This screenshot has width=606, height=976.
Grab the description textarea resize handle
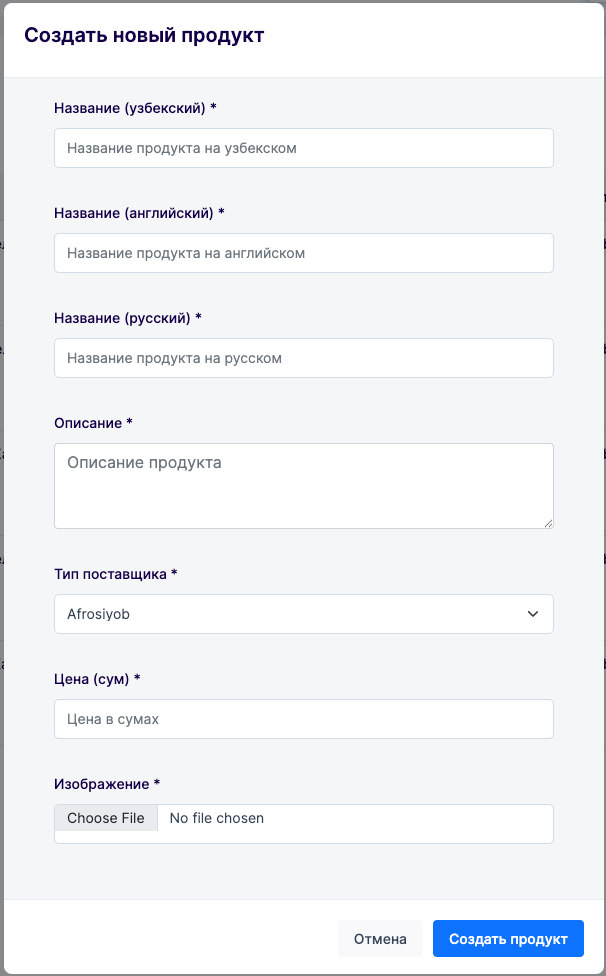click(548, 523)
